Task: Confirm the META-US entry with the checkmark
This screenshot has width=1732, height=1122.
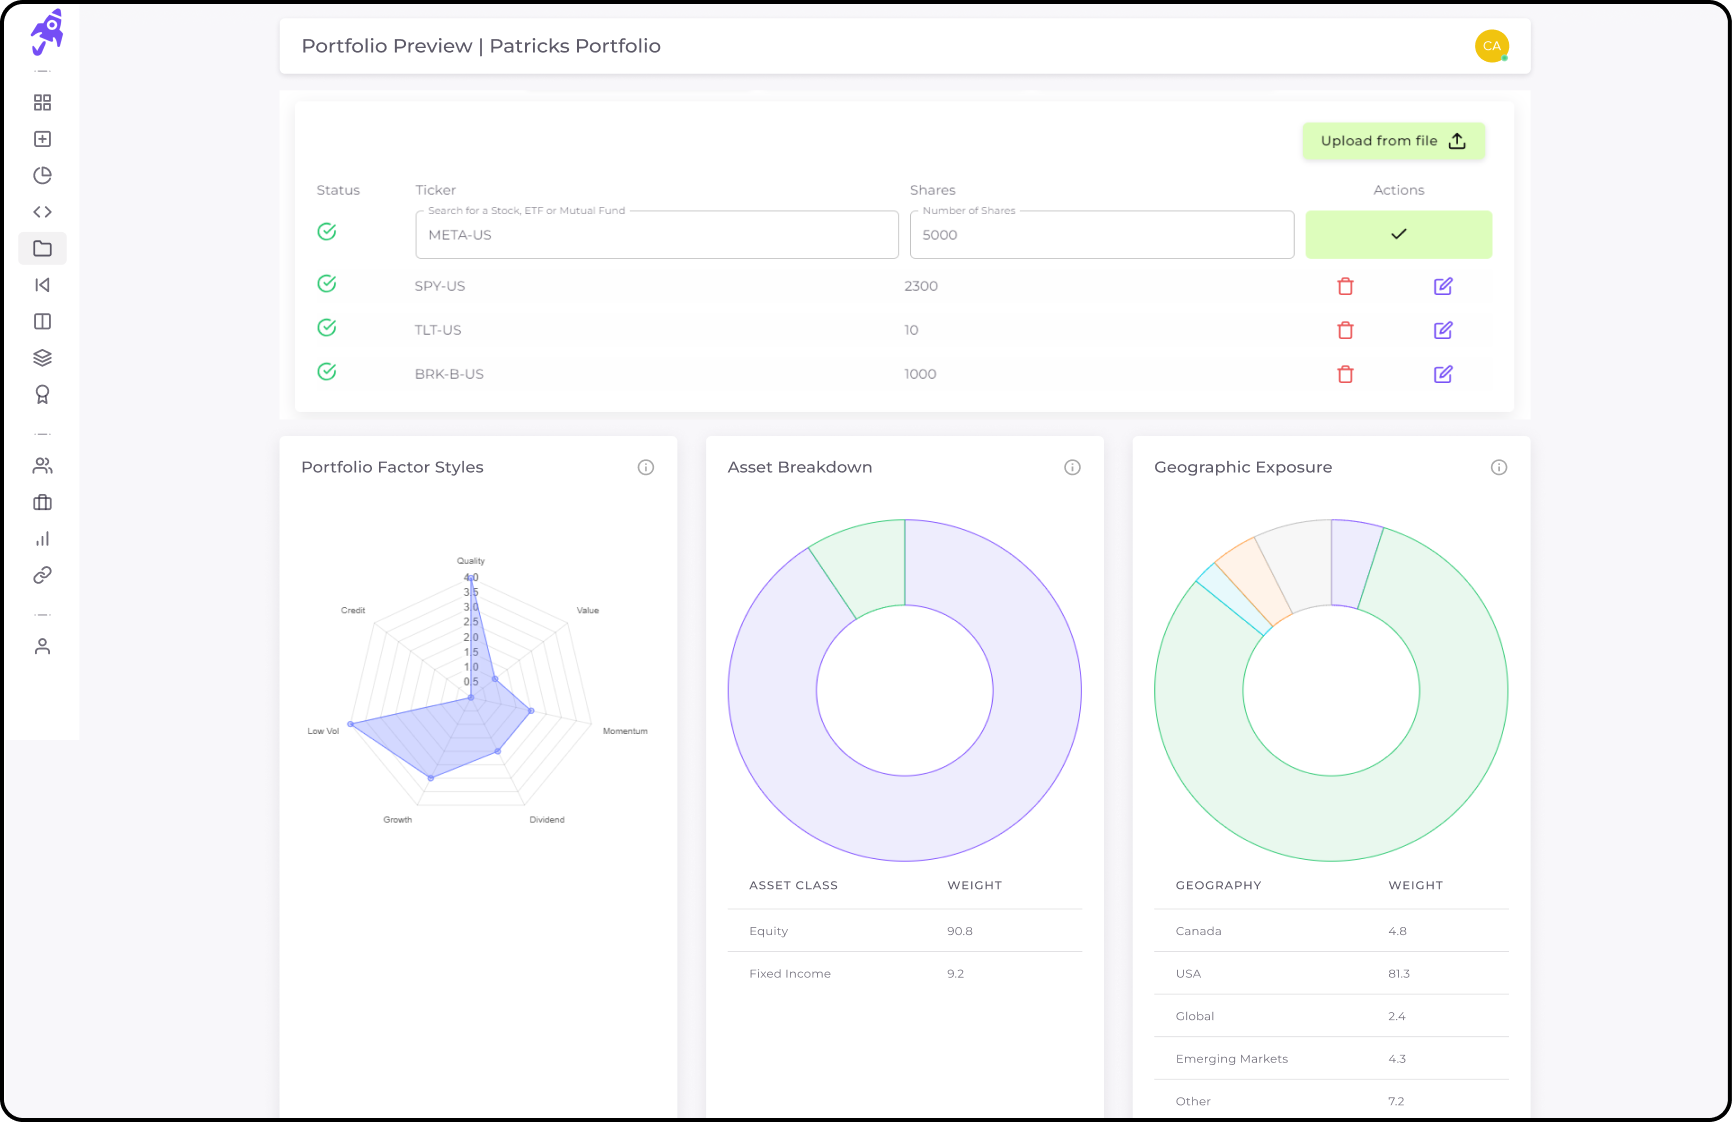Action: [x=1398, y=234]
